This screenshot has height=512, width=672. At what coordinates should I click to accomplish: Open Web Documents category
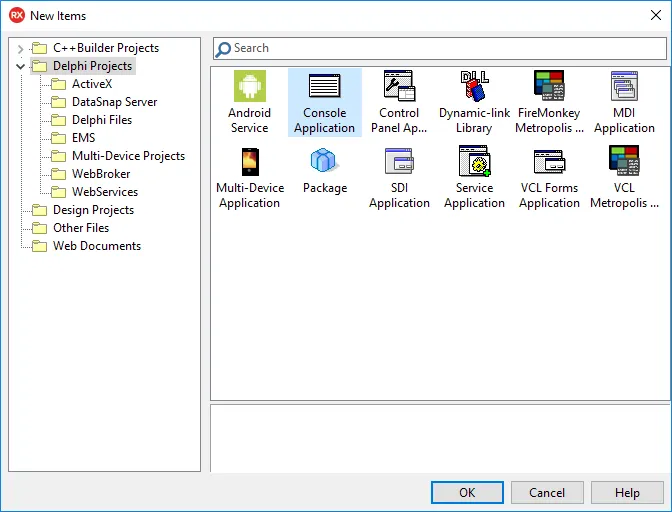(x=97, y=246)
